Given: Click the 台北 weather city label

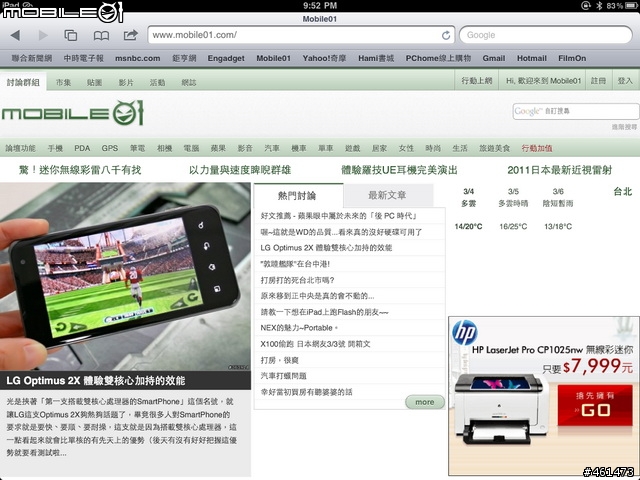Looking at the screenshot, I should (x=622, y=192).
